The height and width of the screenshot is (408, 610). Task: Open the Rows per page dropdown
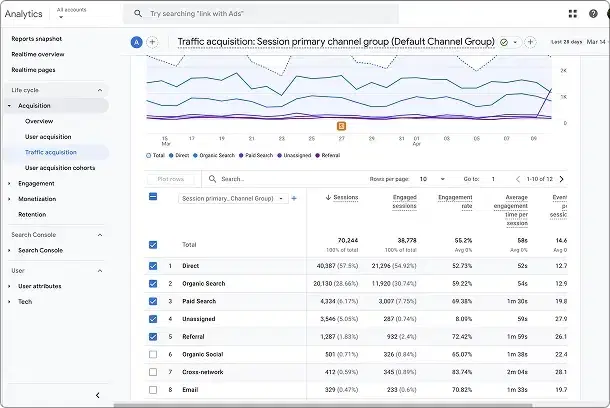tap(431, 179)
